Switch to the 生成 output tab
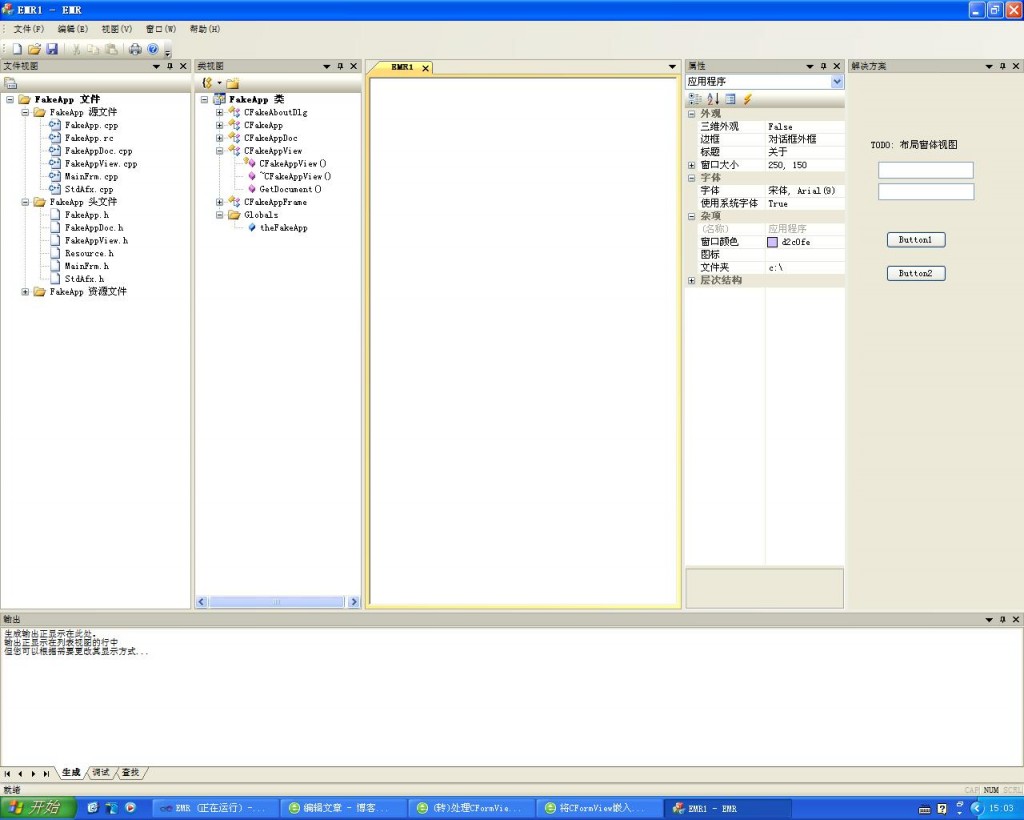The height and width of the screenshot is (820, 1024). (x=71, y=772)
